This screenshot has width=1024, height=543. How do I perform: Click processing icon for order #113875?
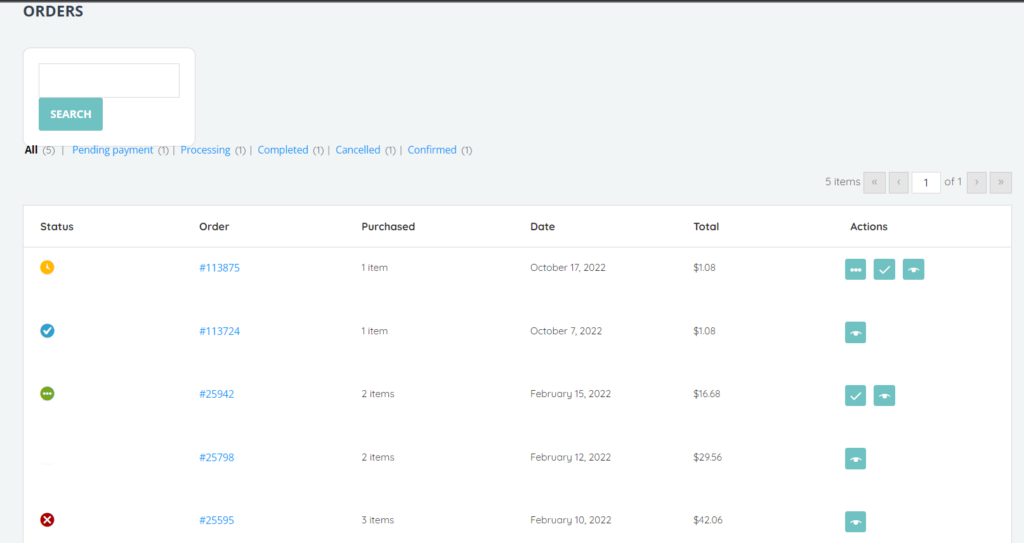[x=855, y=269]
